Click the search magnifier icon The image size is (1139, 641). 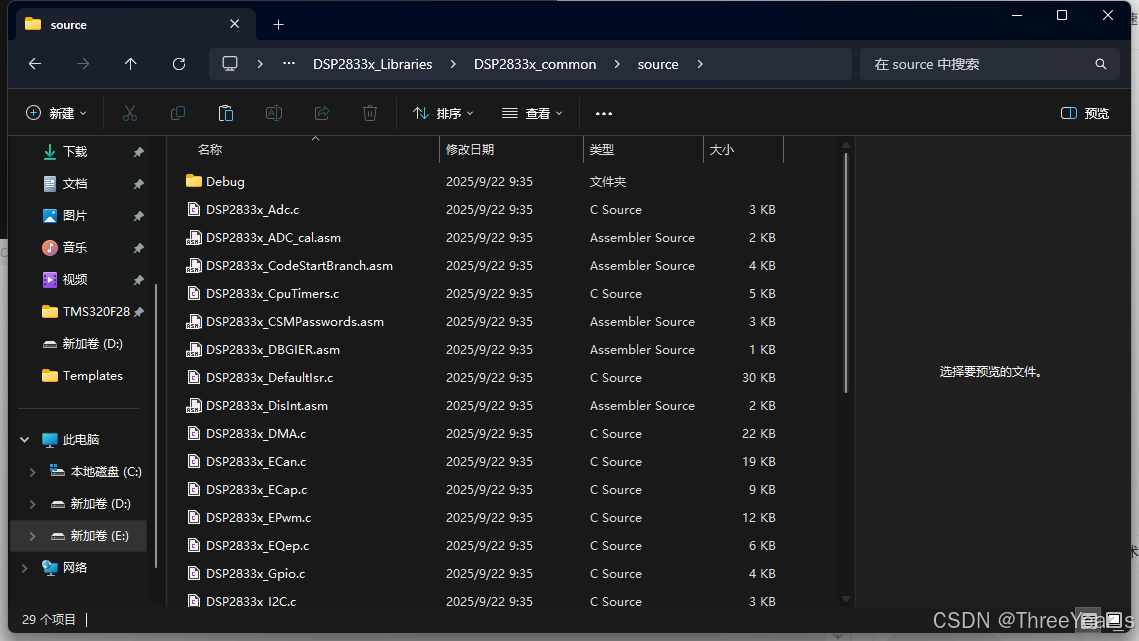click(1101, 64)
